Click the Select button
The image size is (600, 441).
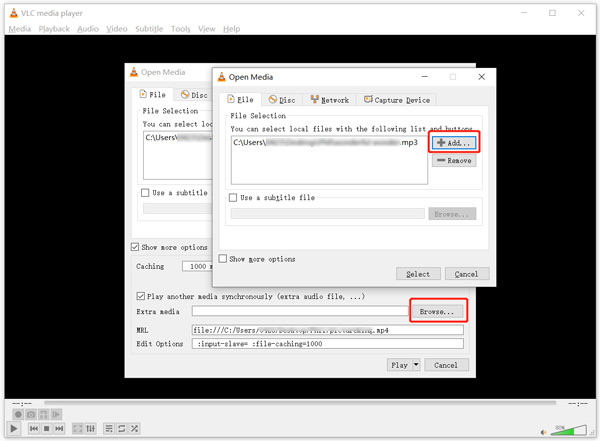coord(418,274)
